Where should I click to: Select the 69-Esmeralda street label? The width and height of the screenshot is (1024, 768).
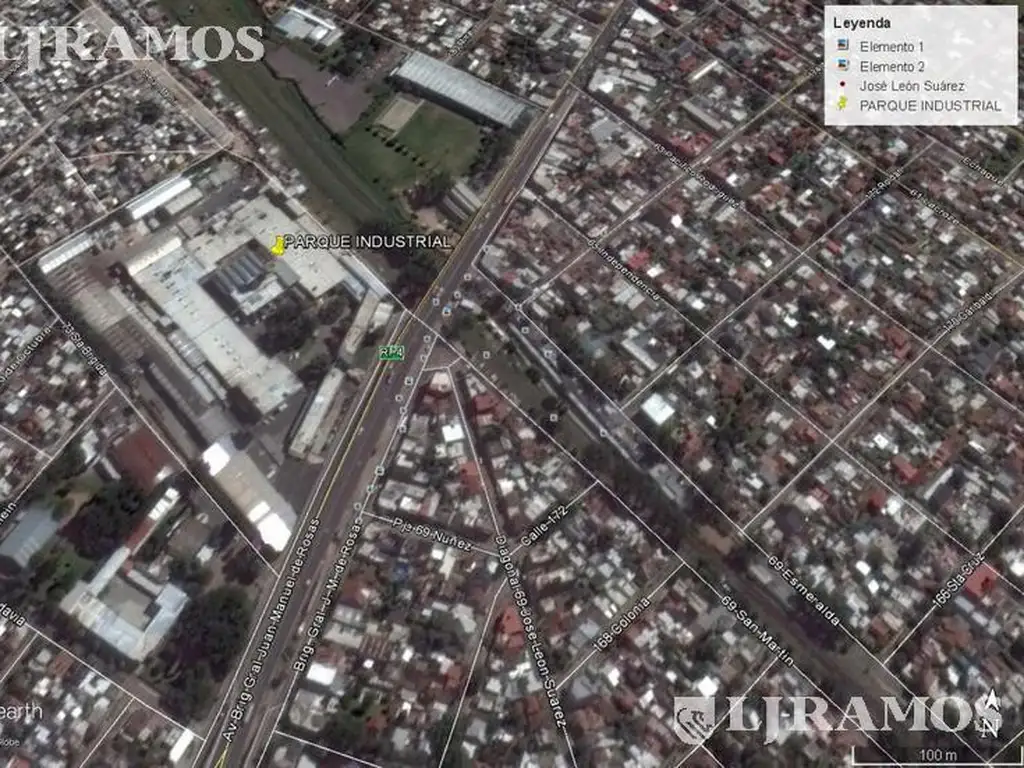[x=806, y=592]
